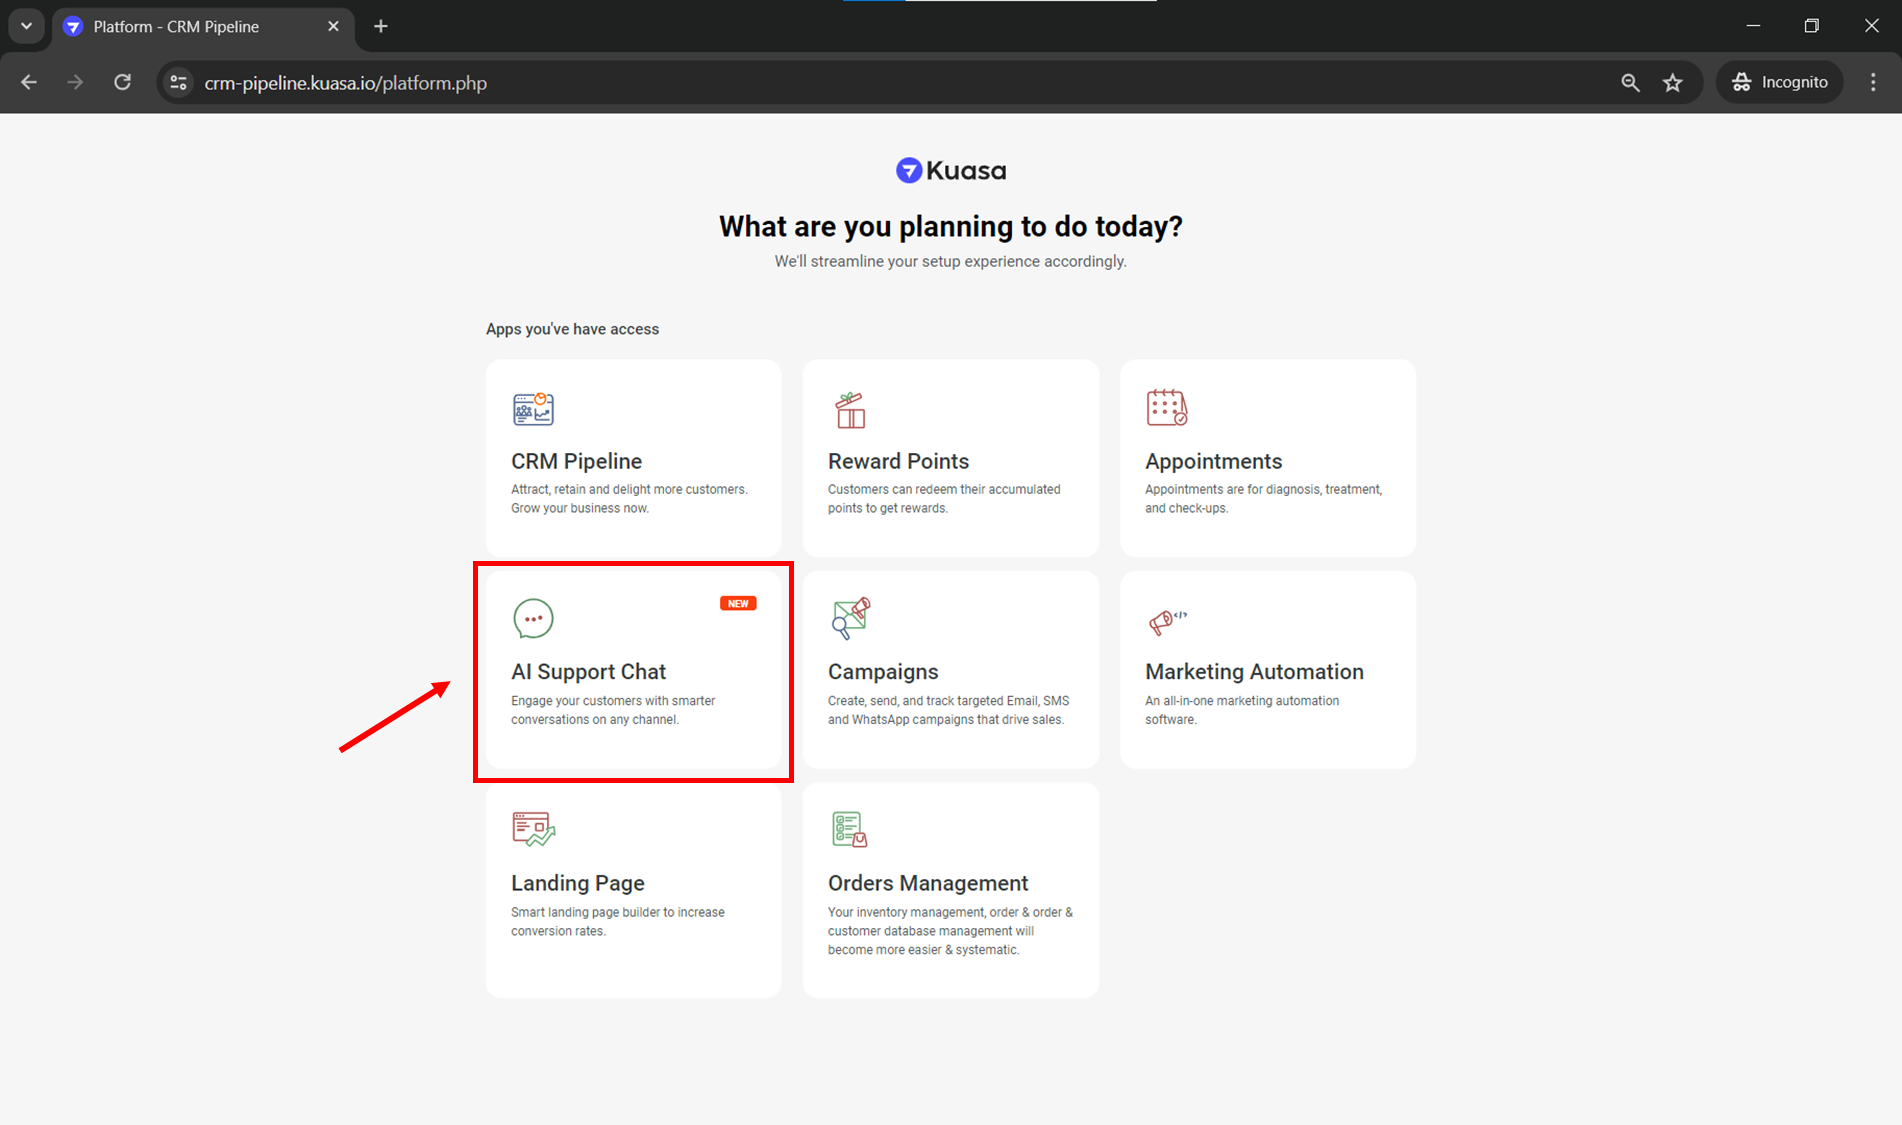
Task: Click the Landing Page builder icon
Action: point(533,829)
